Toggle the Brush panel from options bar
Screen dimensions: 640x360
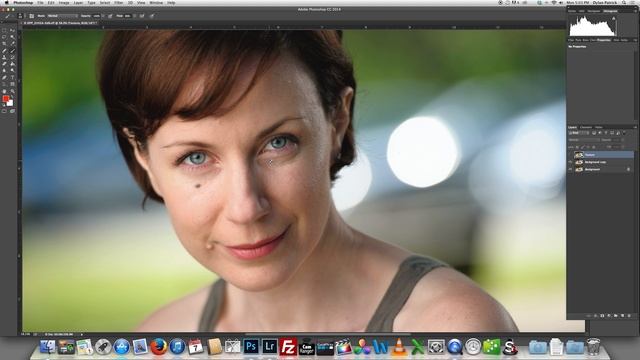pos(31,16)
